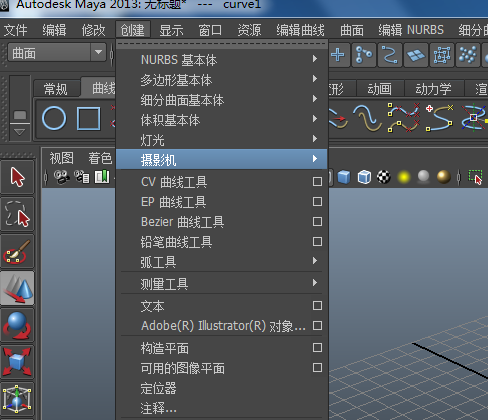Screen dimensions: 488x420
Task: Click the NURBS circle shelf icon
Action: (54, 118)
